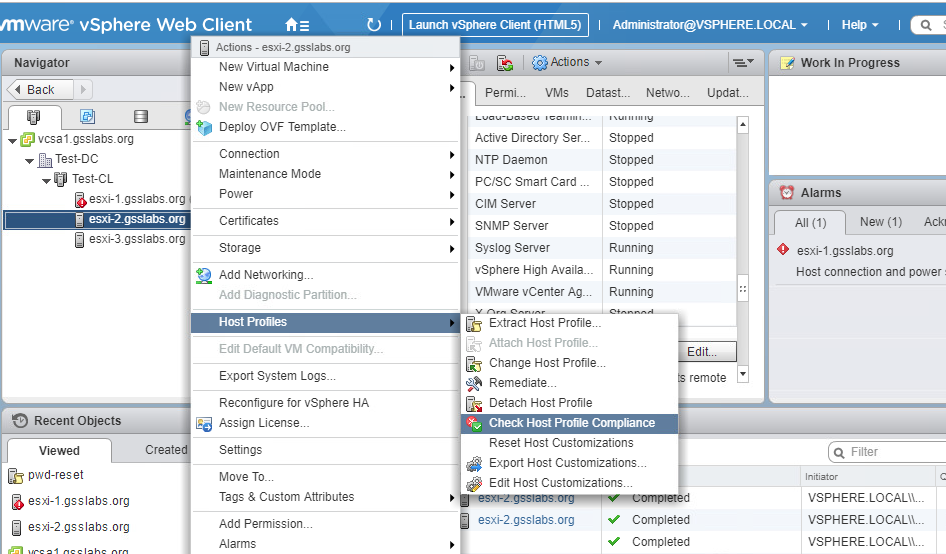946x554 pixels.
Task: Click the esxi-1 alarm red diamond icon
Action: [783, 249]
